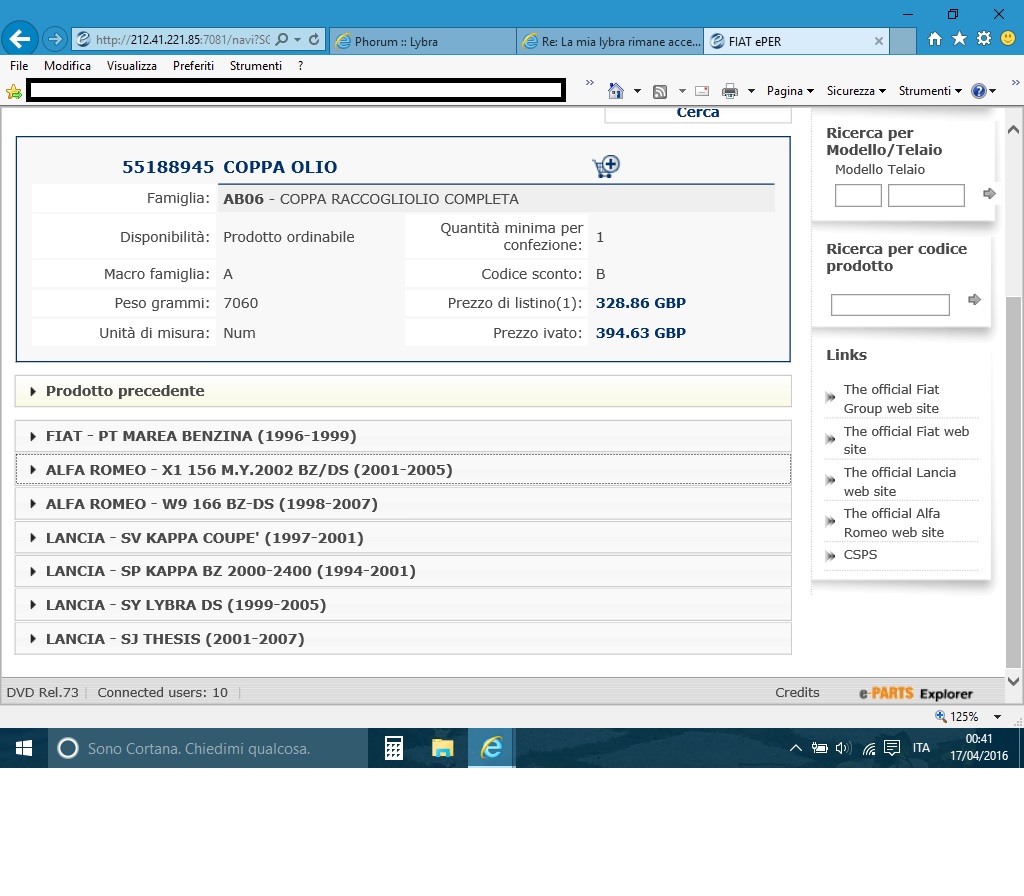The width and height of the screenshot is (1024, 896).
Task: Open the File menu
Action: point(19,66)
